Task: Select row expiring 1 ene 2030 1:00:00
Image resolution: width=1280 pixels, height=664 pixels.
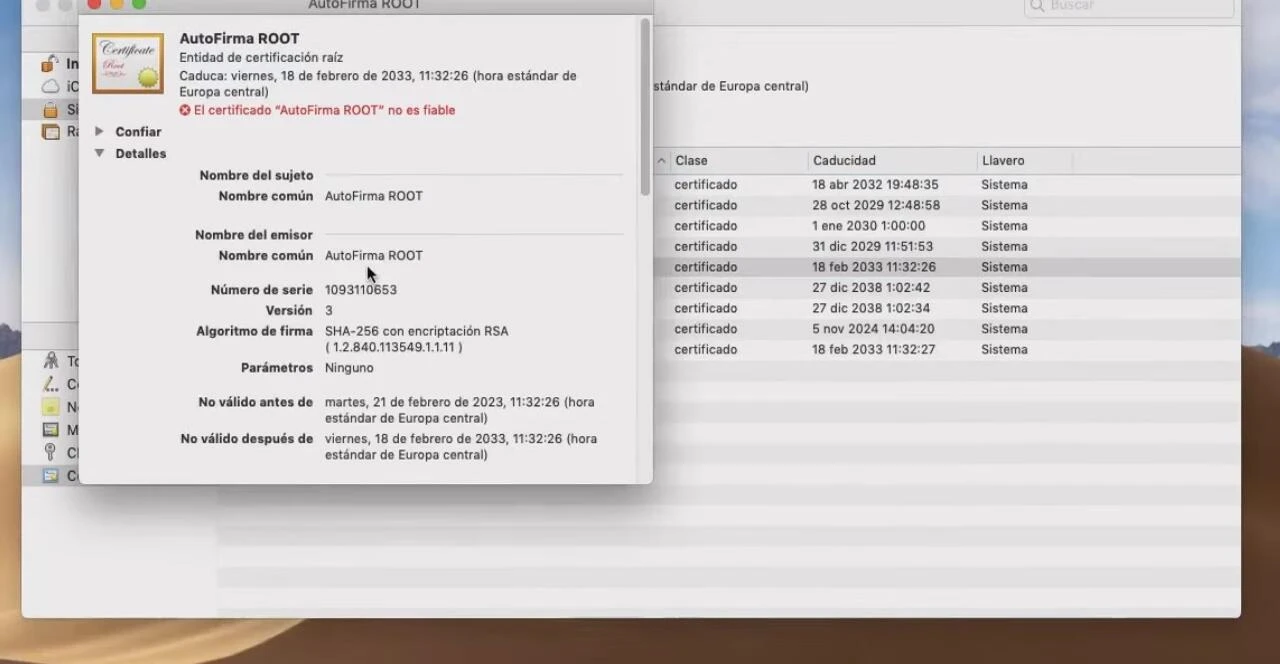Action: point(946,226)
